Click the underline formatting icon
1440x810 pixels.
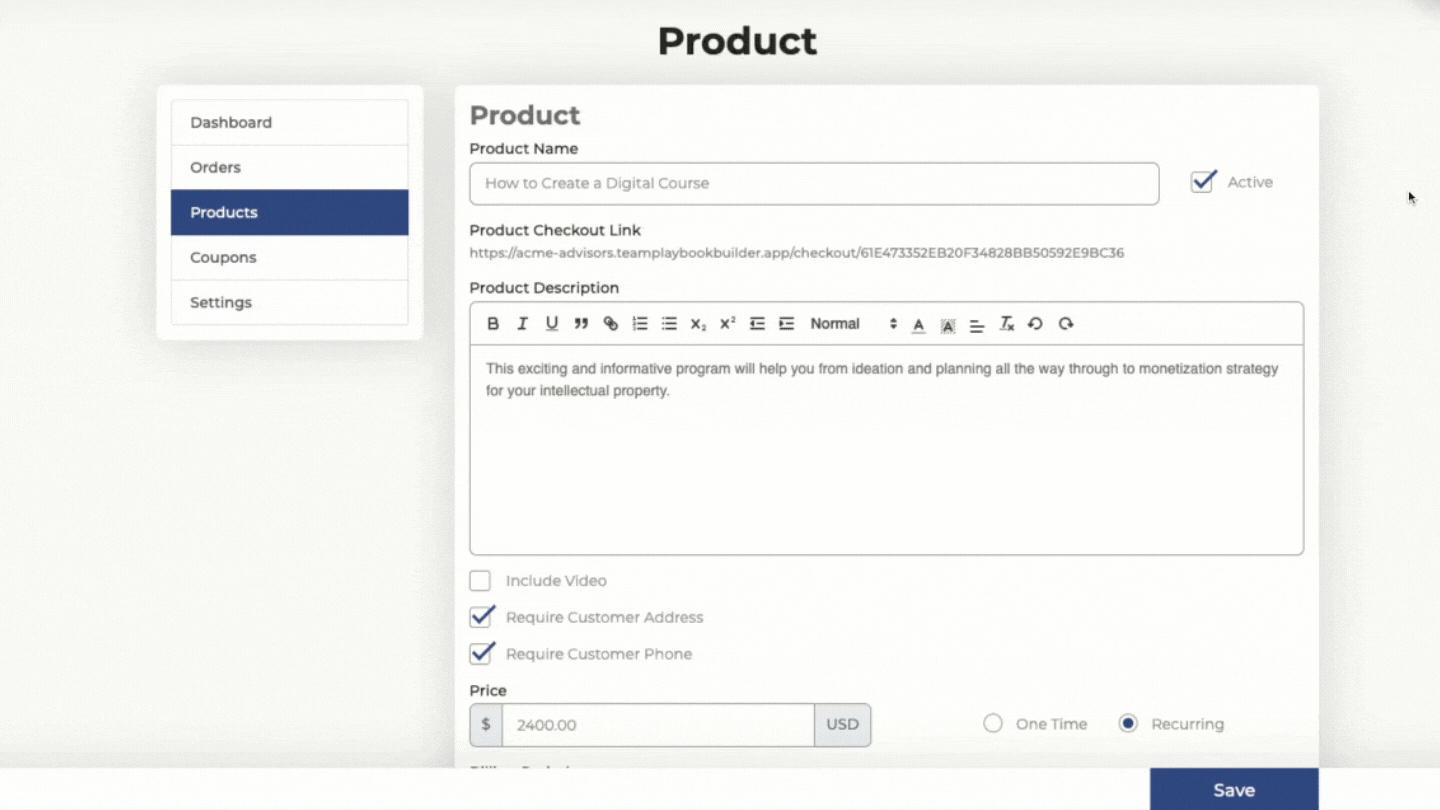551,324
